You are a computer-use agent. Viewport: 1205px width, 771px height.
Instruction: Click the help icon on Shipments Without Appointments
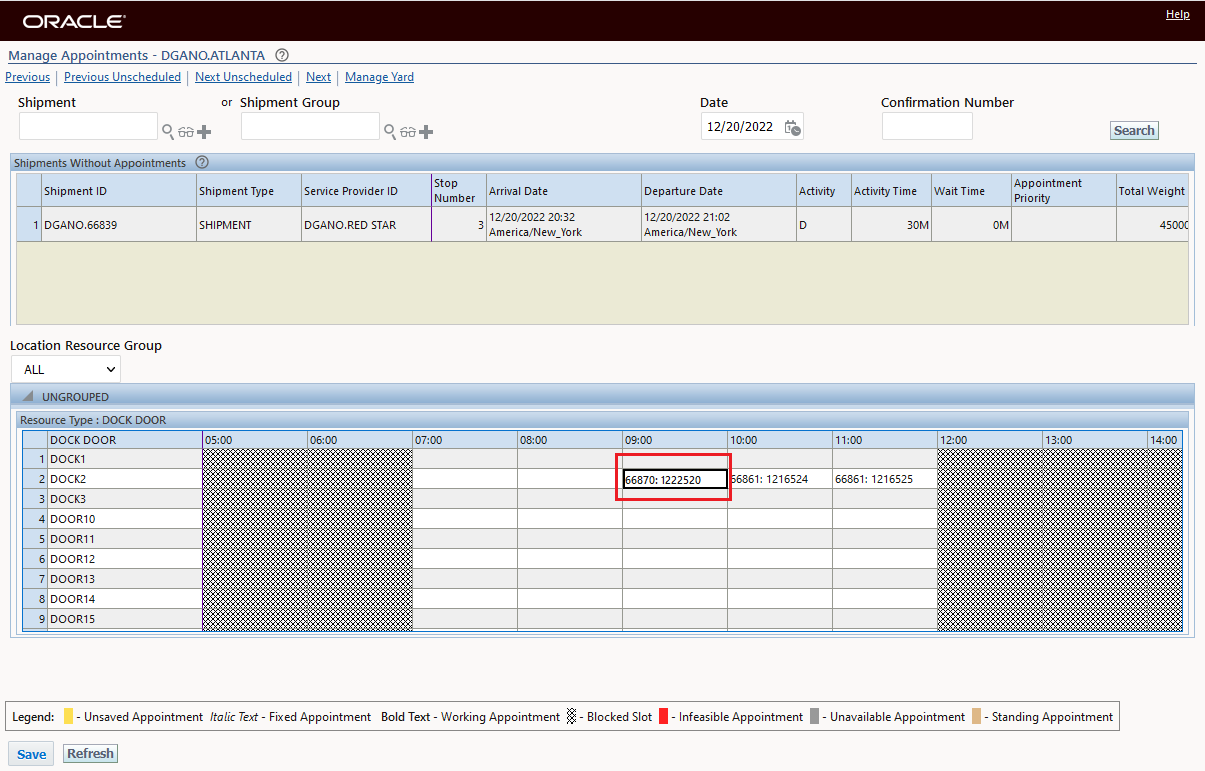pos(201,162)
